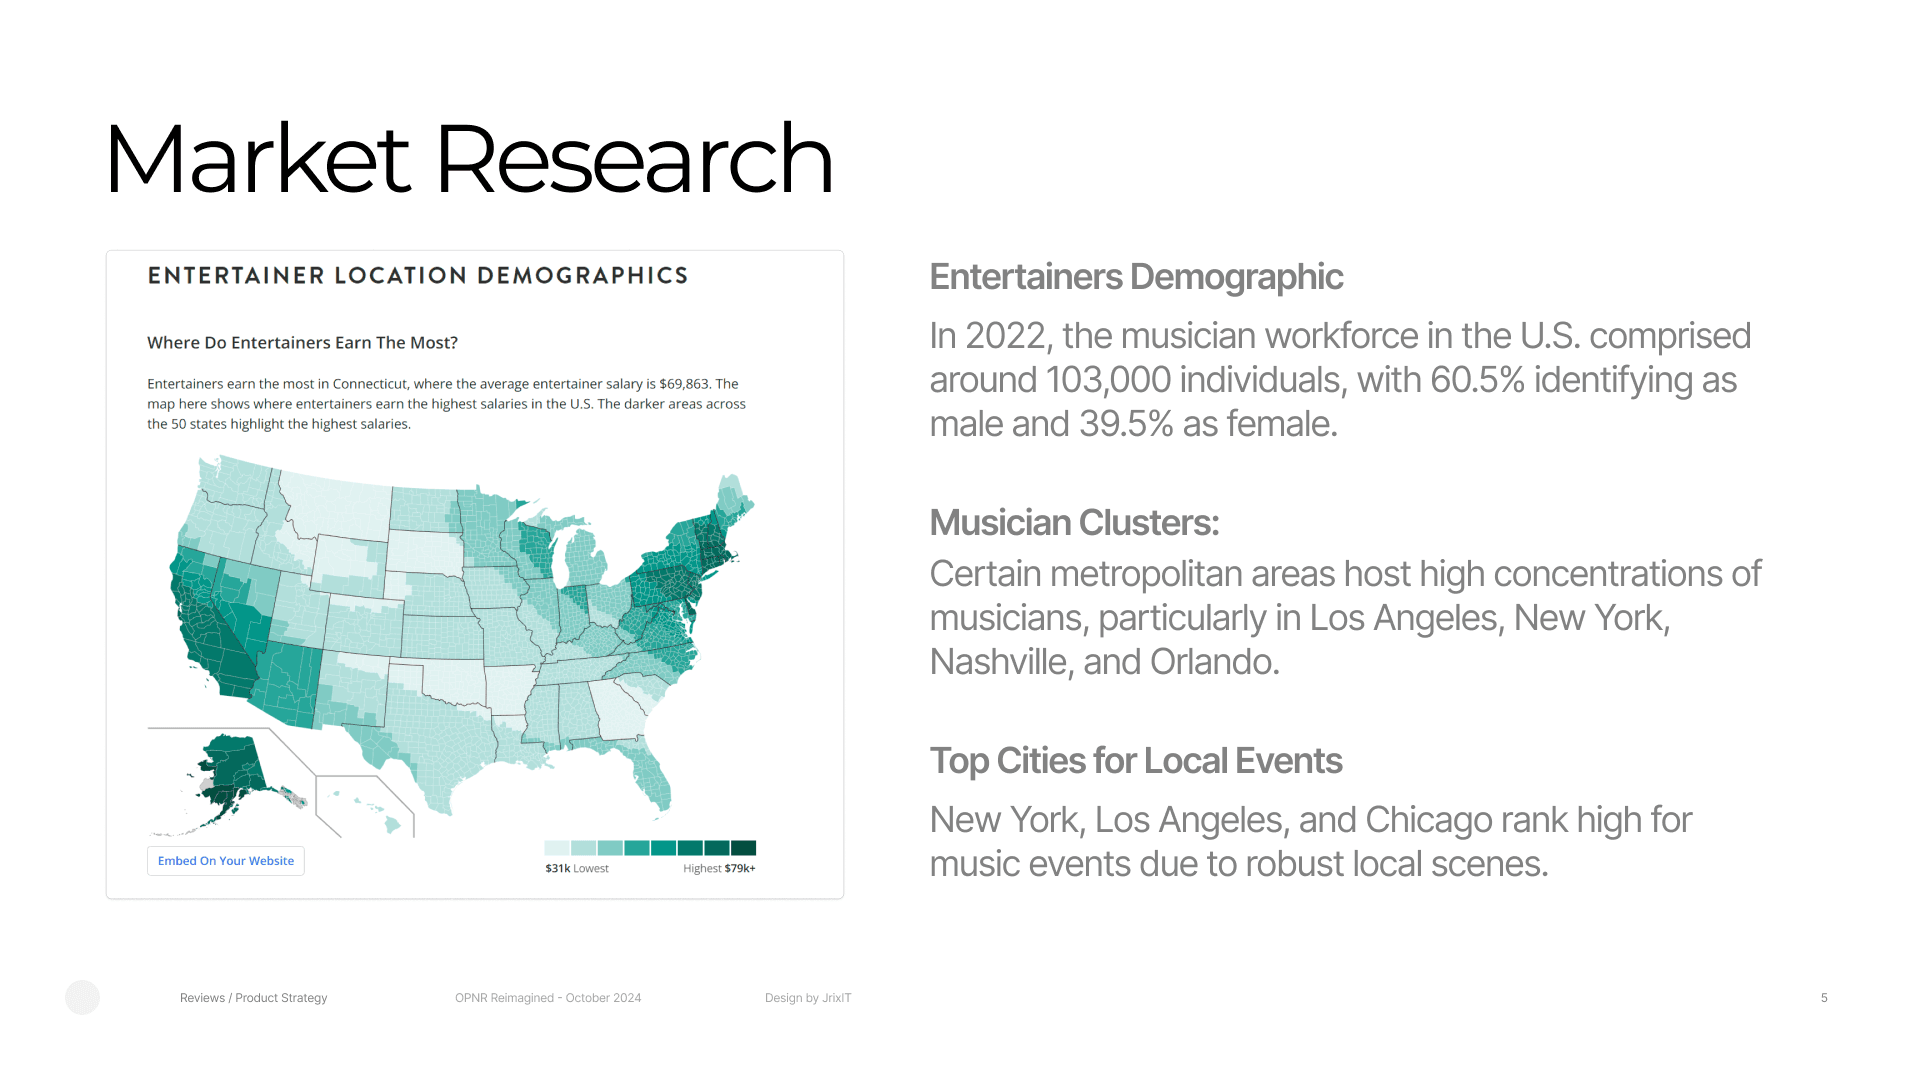Select the Entertainers Demographic heading

click(x=1136, y=277)
